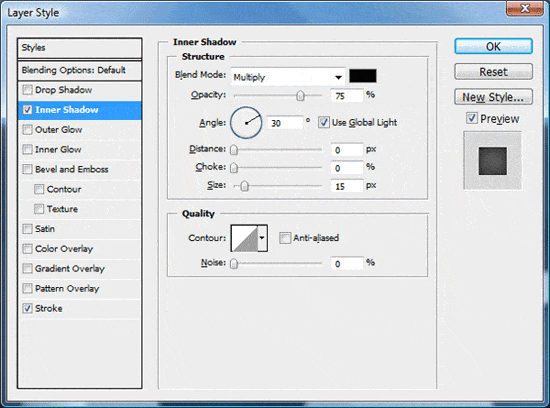Enable the Anti-aliased checkbox

click(x=285, y=238)
